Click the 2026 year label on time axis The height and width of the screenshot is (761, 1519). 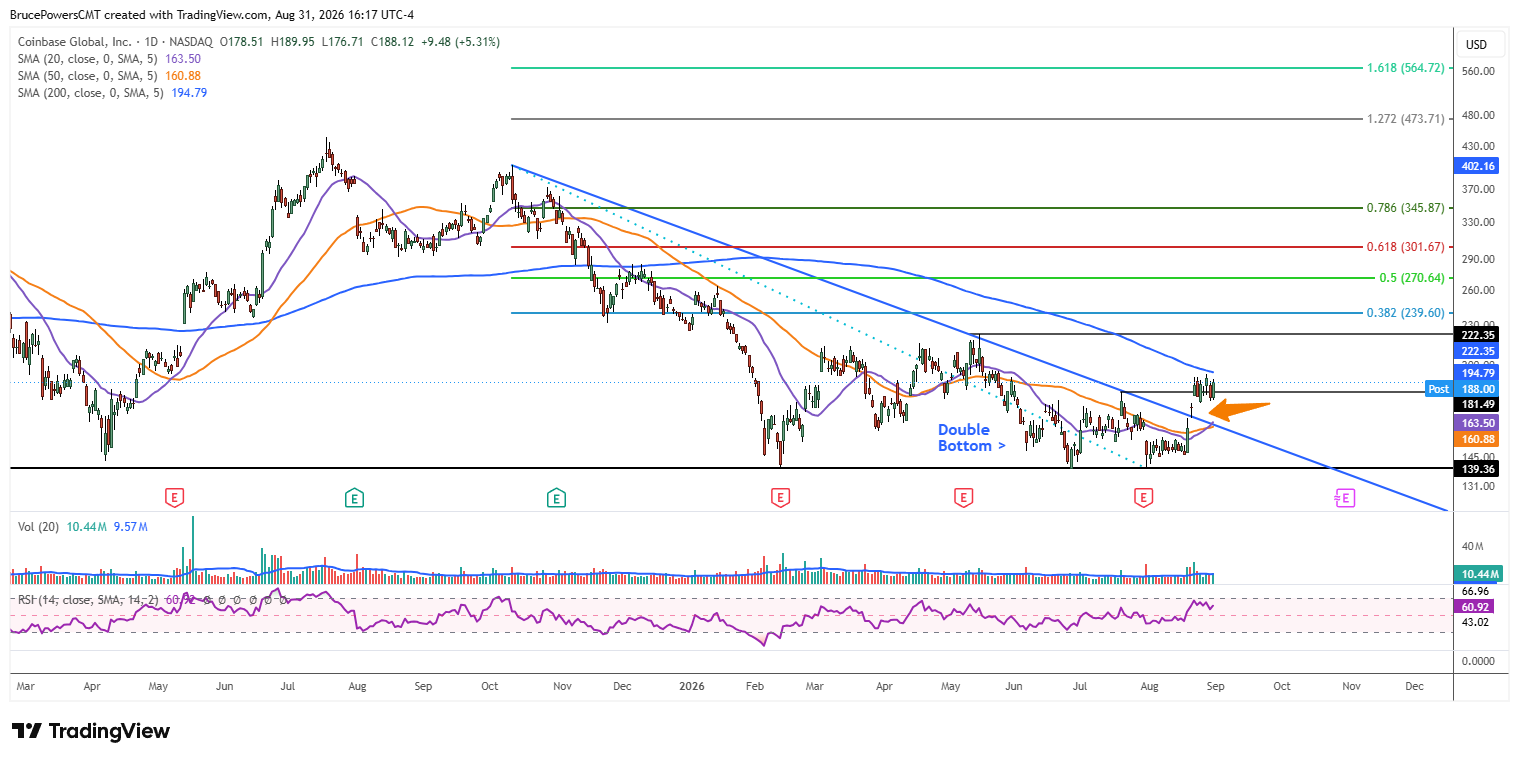pos(692,687)
